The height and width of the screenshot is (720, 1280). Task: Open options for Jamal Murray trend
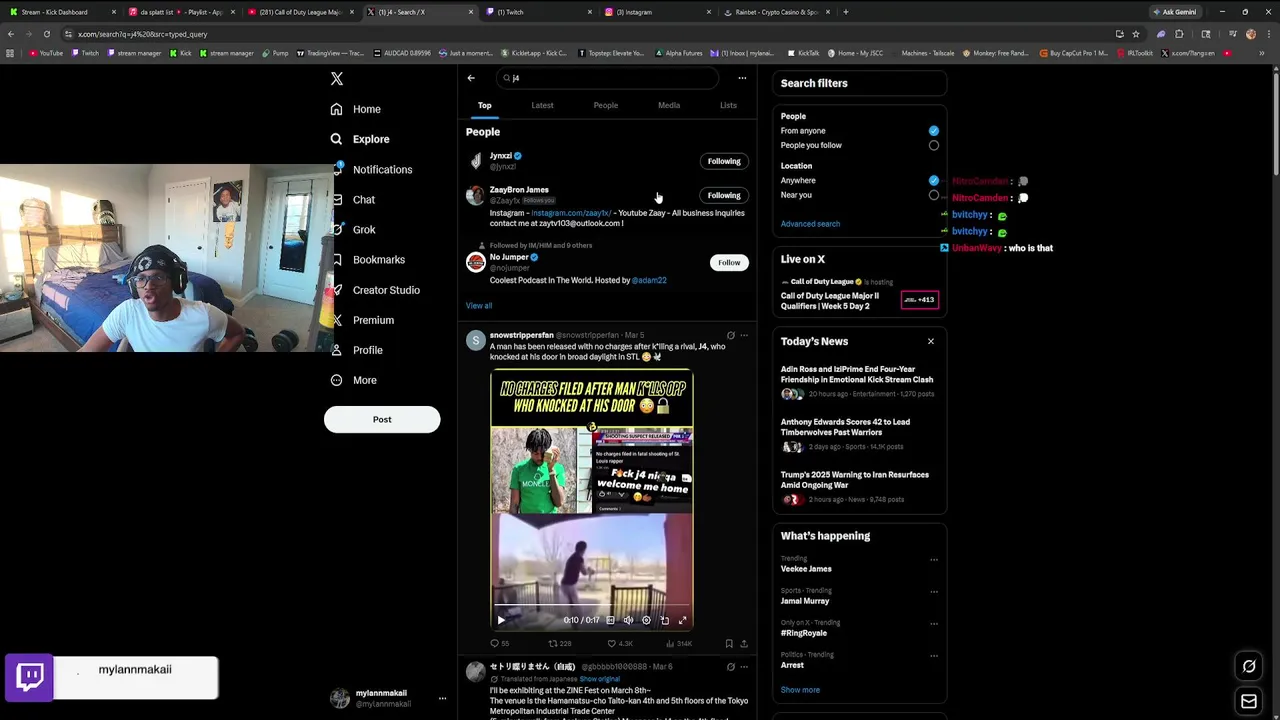pyautogui.click(x=934, y=592)
